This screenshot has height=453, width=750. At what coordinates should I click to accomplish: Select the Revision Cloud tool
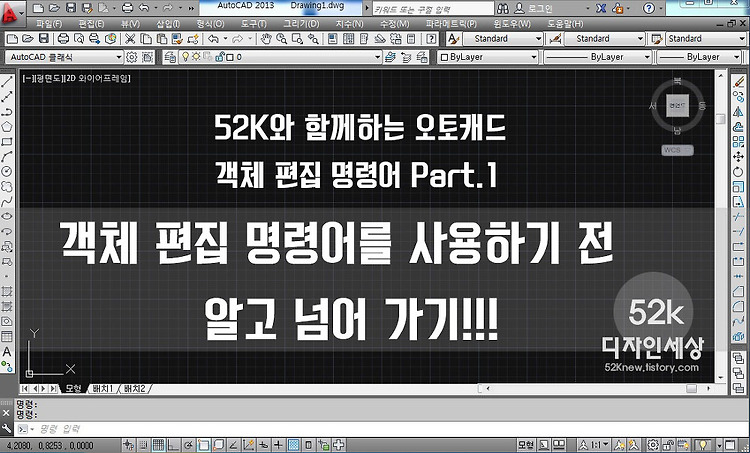(7, 186)
